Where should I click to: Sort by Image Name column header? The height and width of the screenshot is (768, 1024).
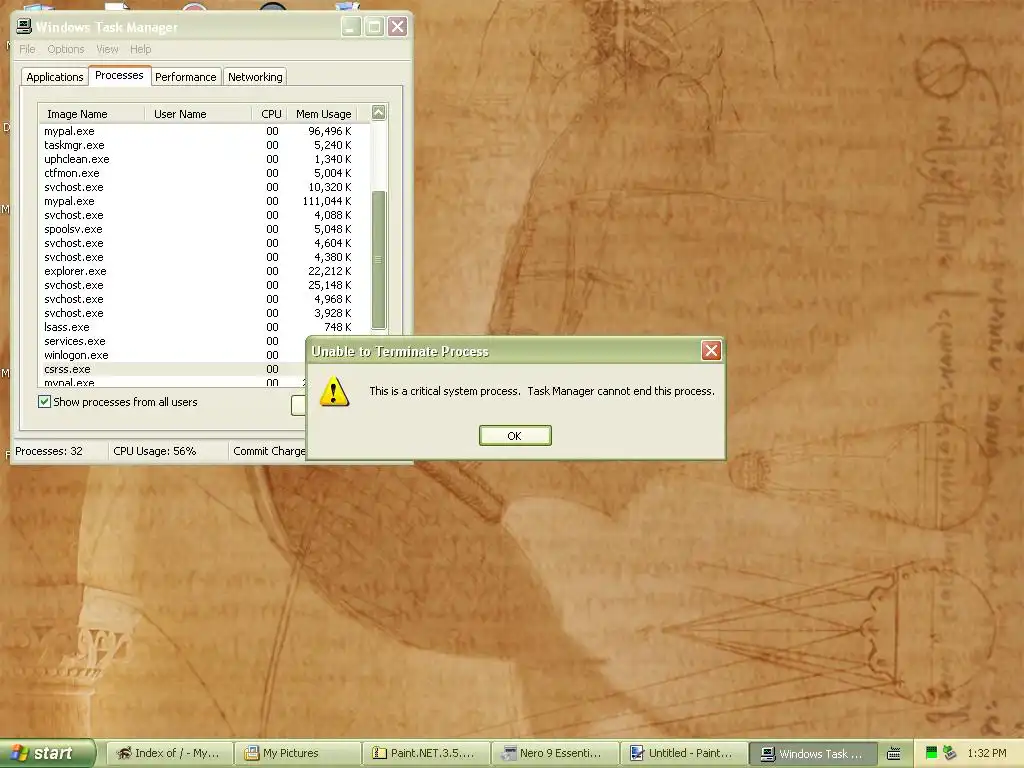point(91,114)
